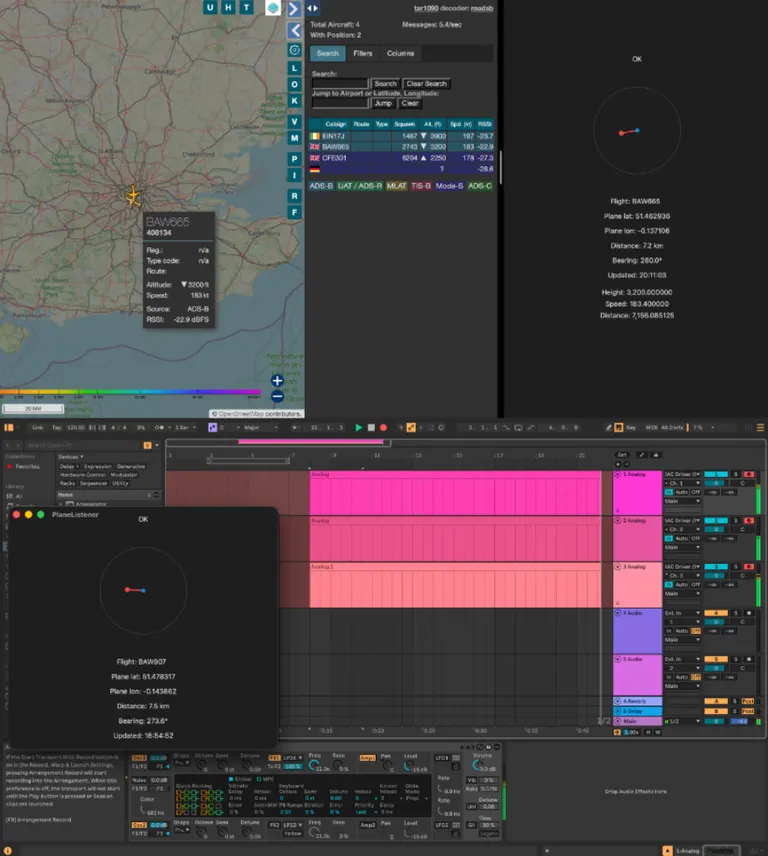
Task: Click the H map control button
Action: (228, 7)
